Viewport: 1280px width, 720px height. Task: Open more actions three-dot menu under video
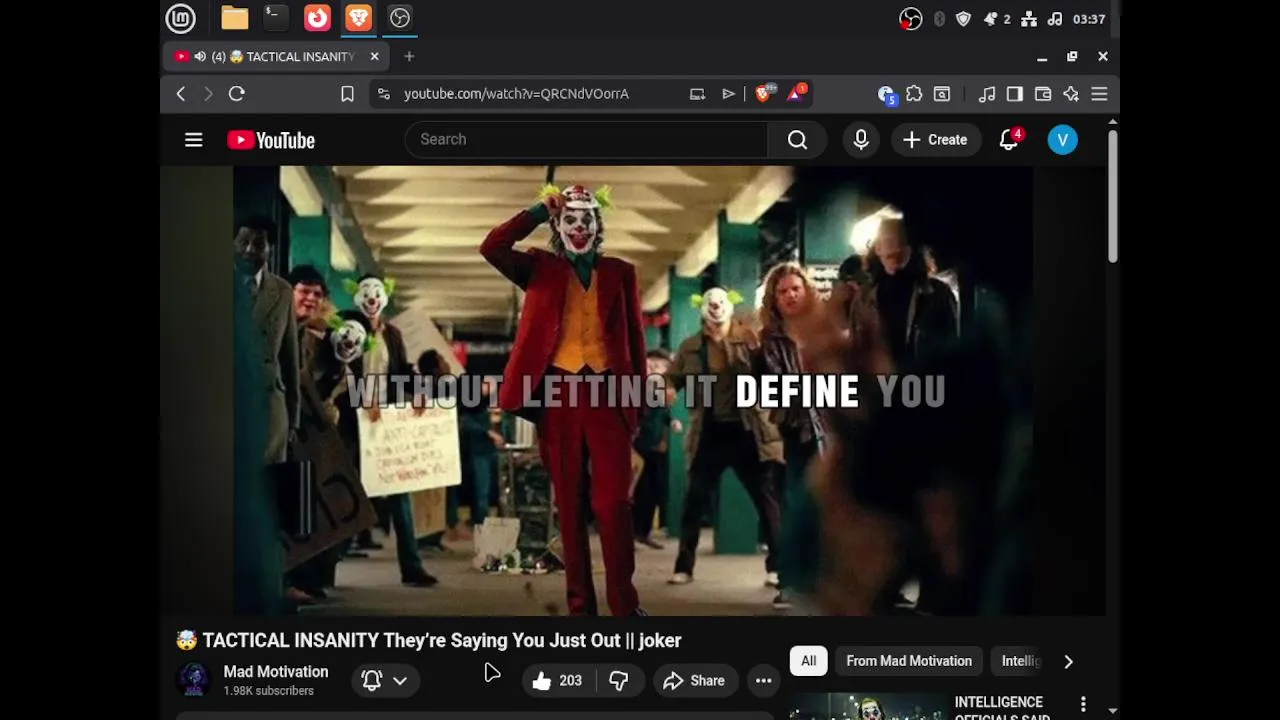click(x=763, y=681)
